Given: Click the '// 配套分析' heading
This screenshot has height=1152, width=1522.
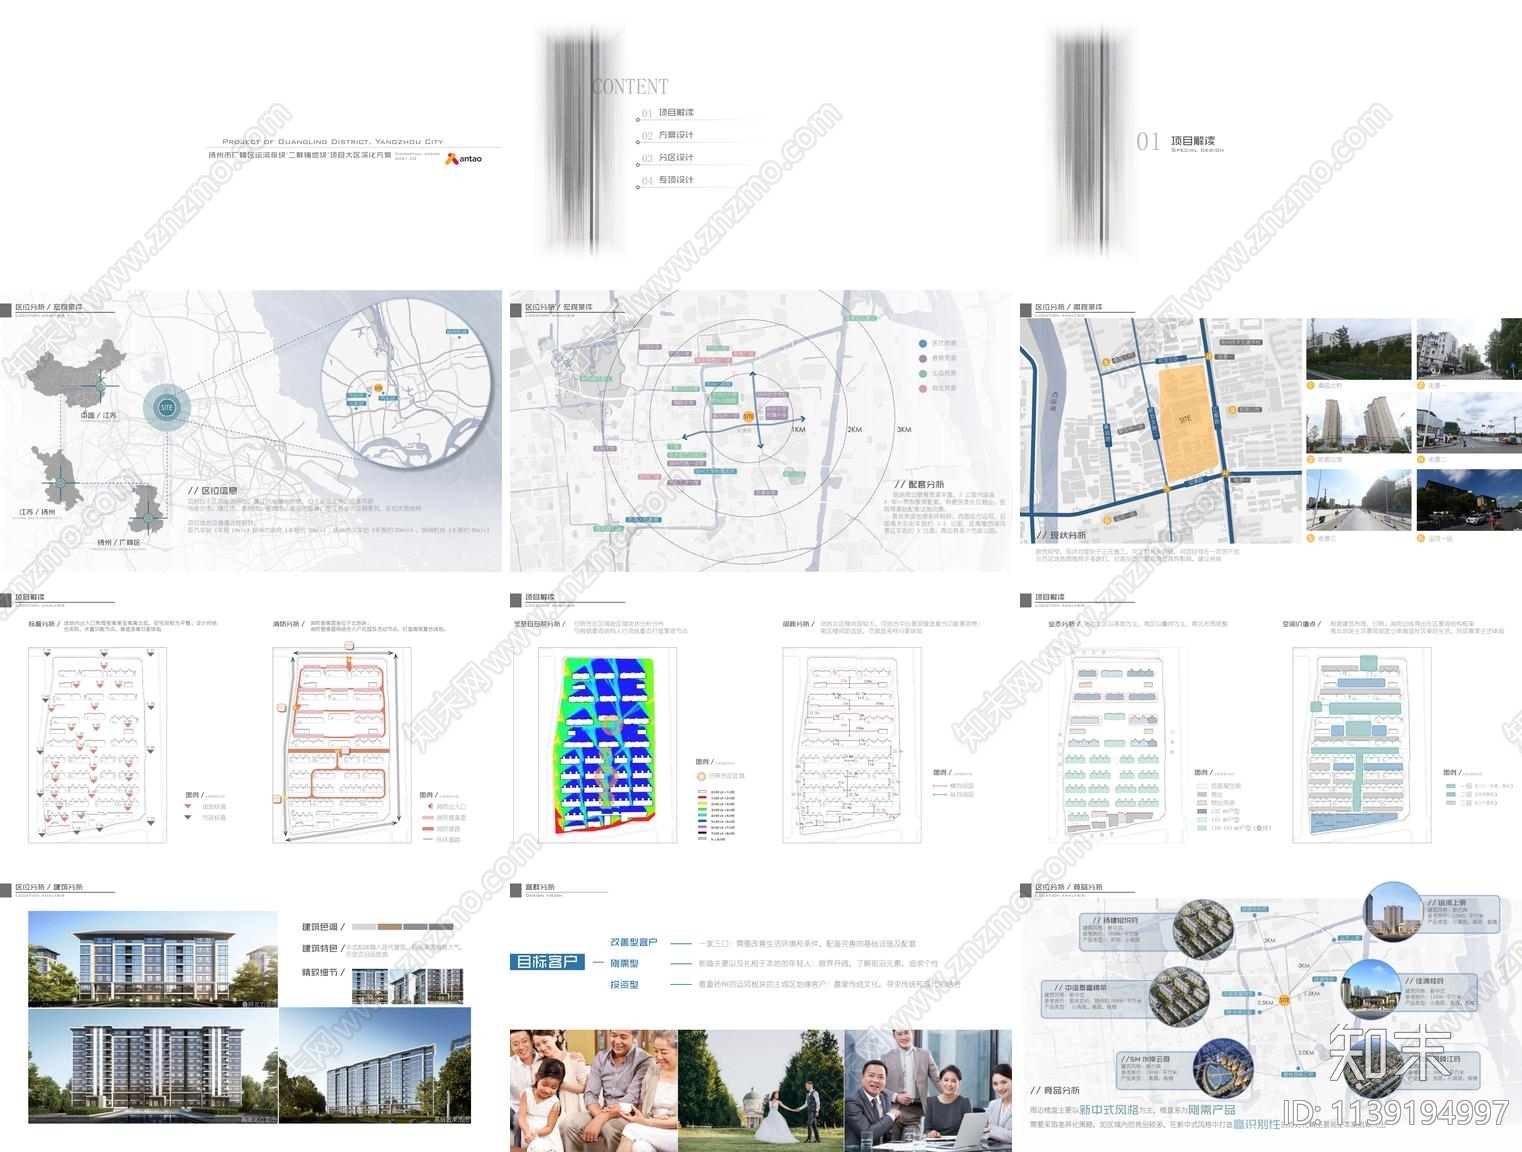Looking at the screenshot, I should click(x=918, y=484).
